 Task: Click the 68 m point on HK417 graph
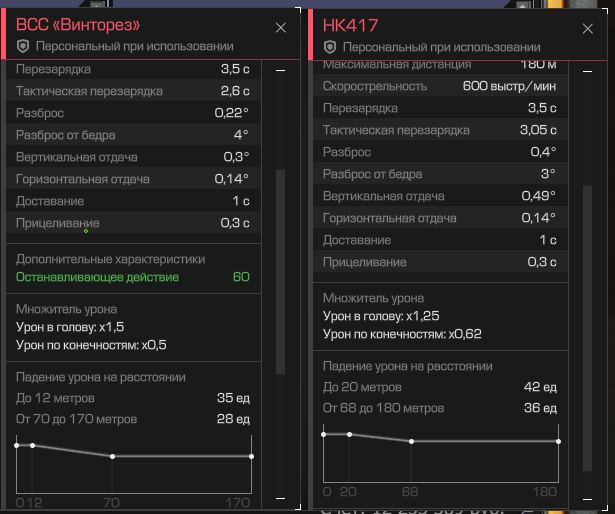(411, 441)
